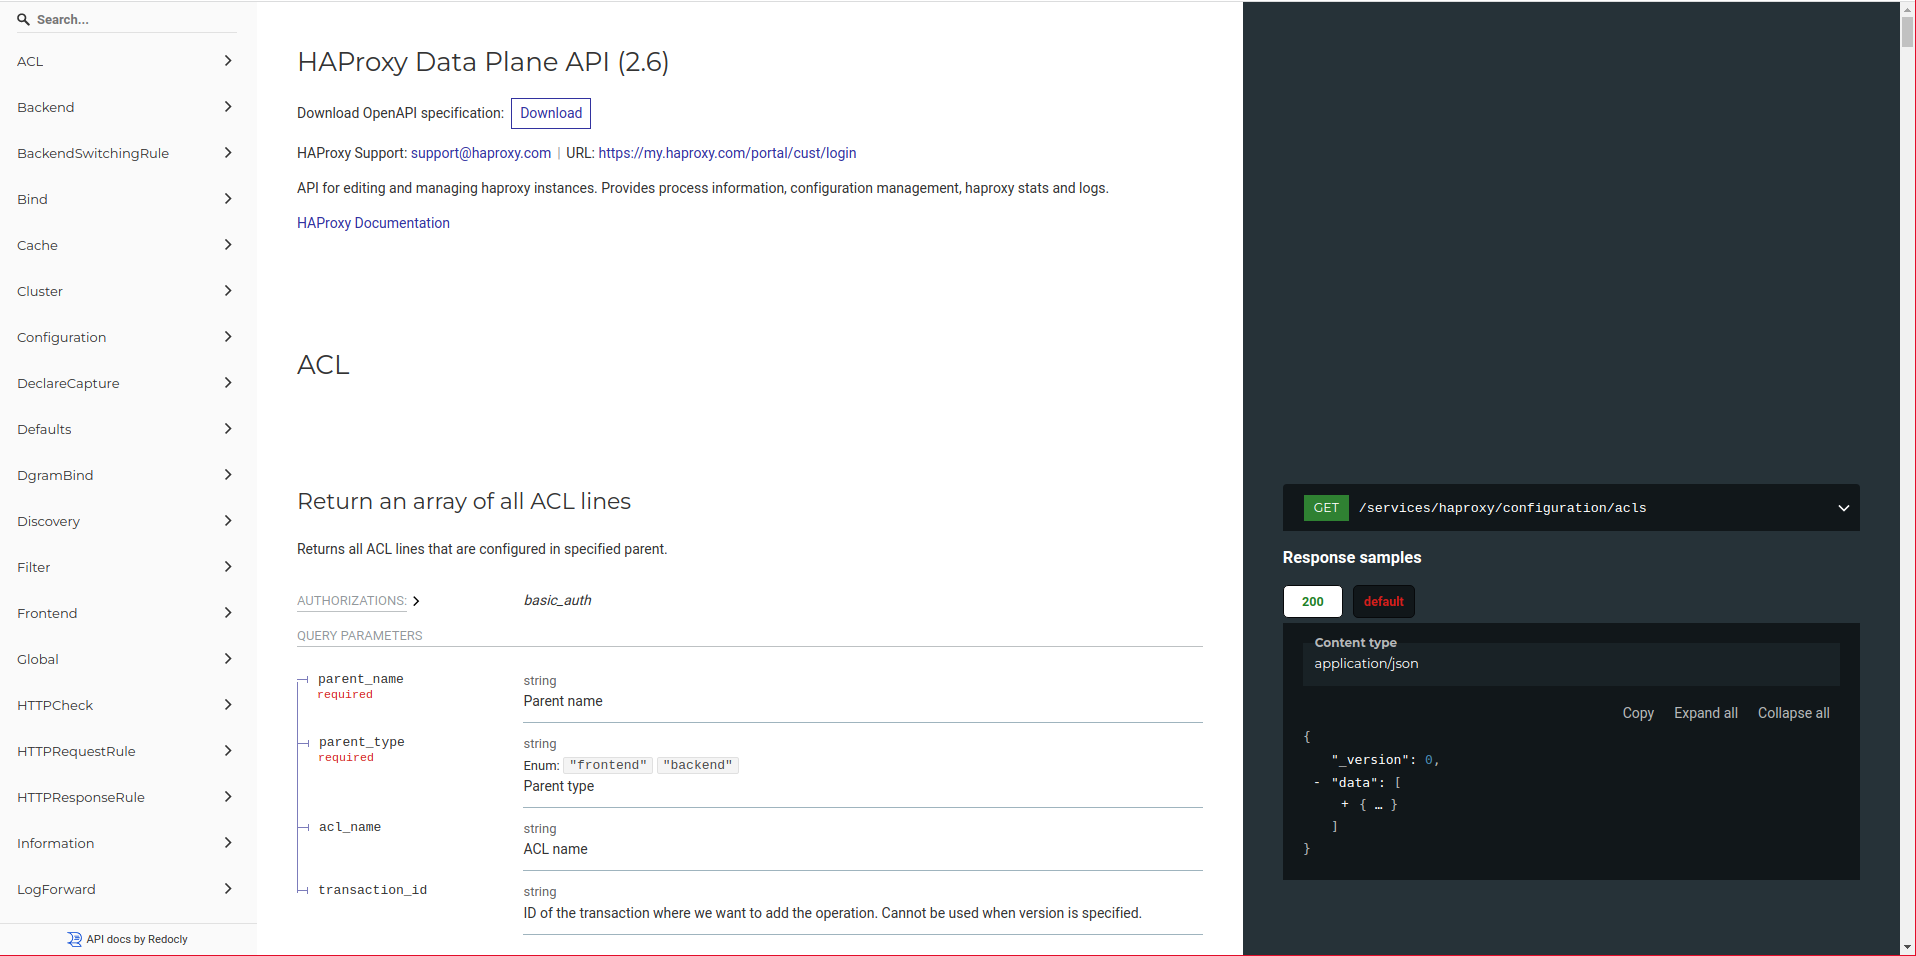The image size is (1916, 956).
Task: Select the 200 response tab
Action: pyautogui.click(x=1312, y=601)
